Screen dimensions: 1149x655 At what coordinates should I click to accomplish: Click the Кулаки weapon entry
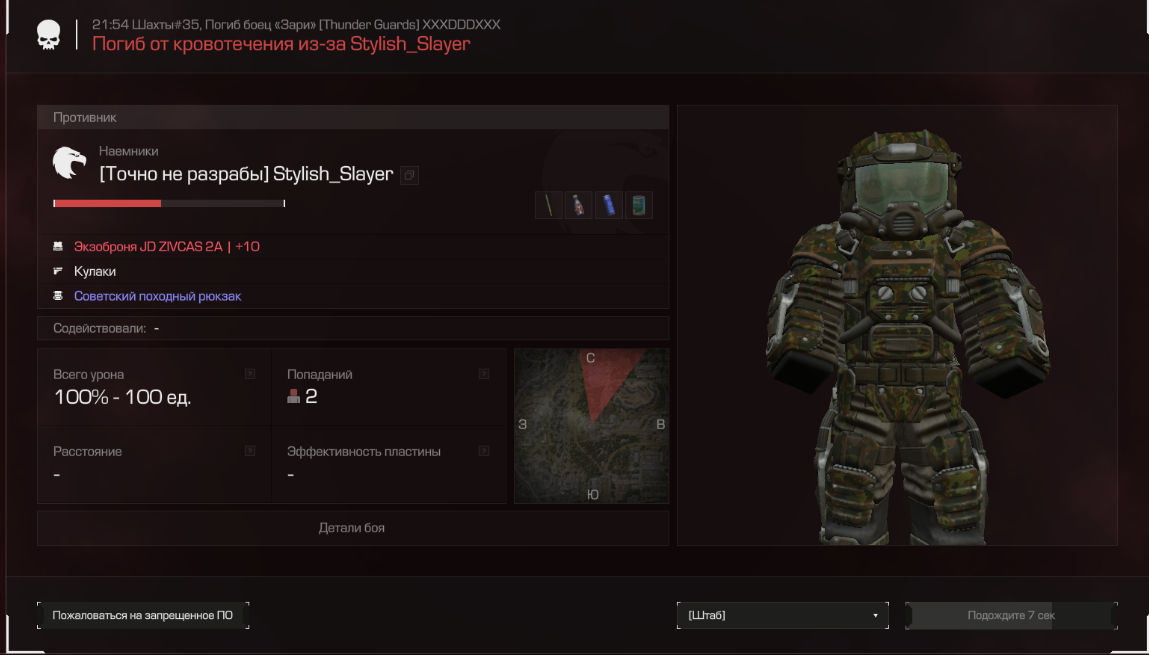click(x=95, y=271)
